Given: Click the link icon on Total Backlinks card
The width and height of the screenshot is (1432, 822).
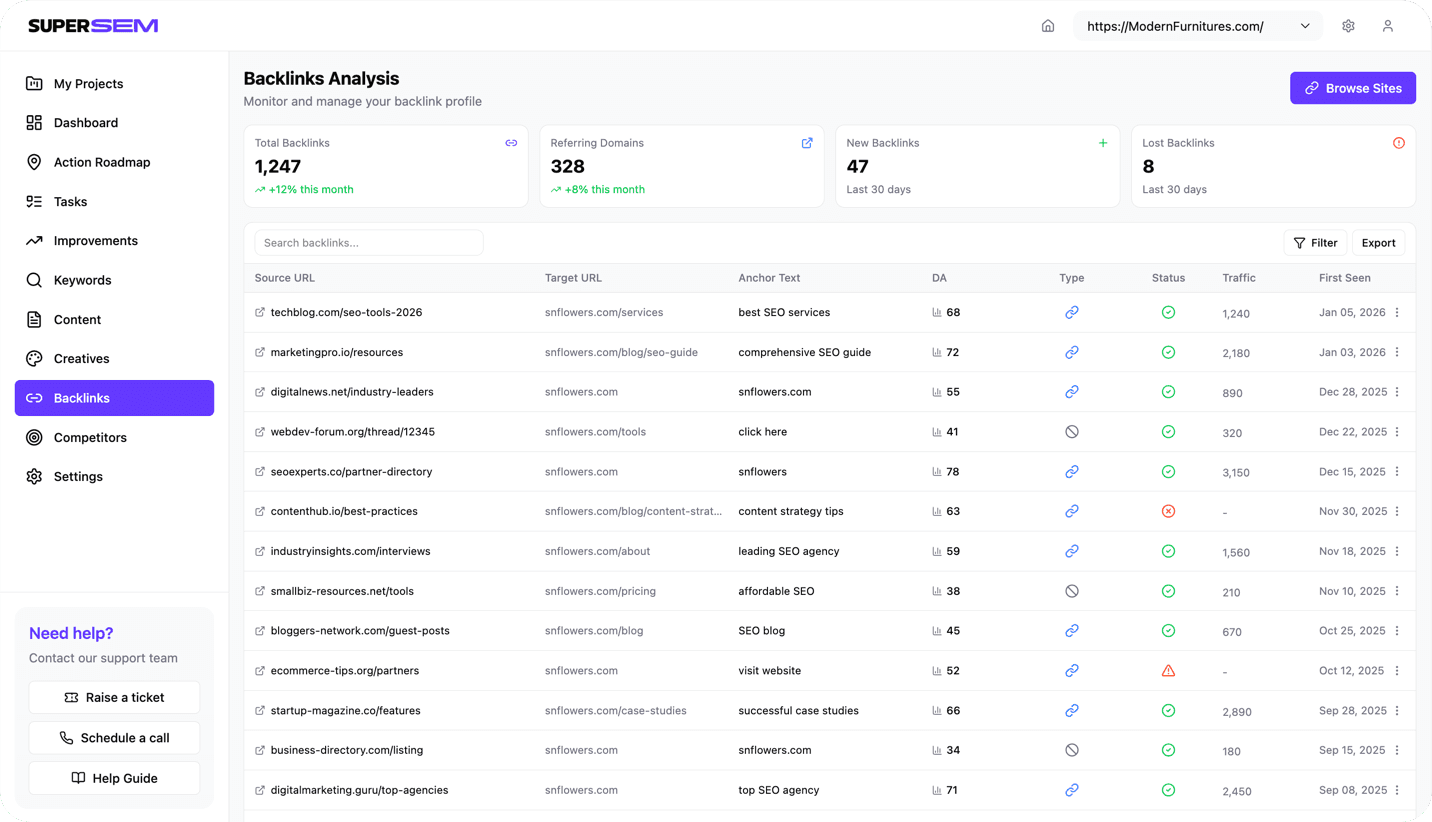Looking at the screenshot, I should pos(511,143).
